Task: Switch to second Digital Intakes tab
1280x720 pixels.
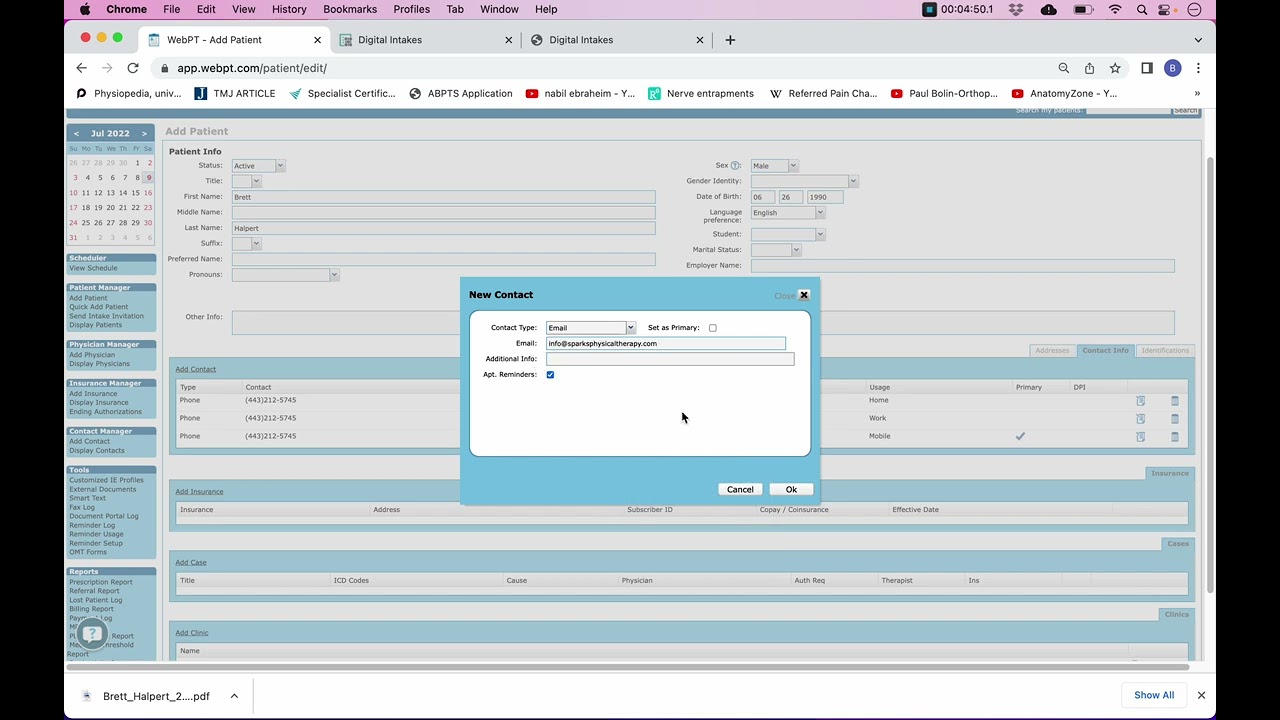Action: click(x=617, y=40)
